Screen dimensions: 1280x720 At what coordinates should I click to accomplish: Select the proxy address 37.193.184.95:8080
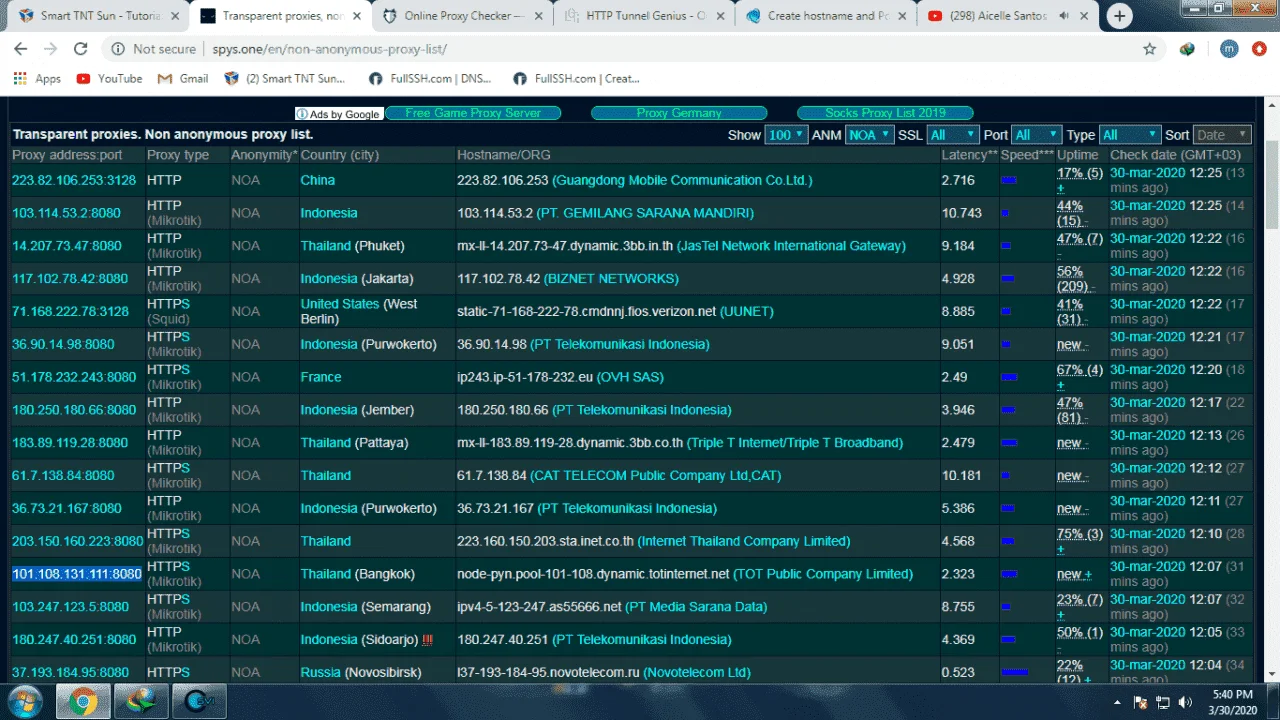pyautogui.click(x=70, y=672)
